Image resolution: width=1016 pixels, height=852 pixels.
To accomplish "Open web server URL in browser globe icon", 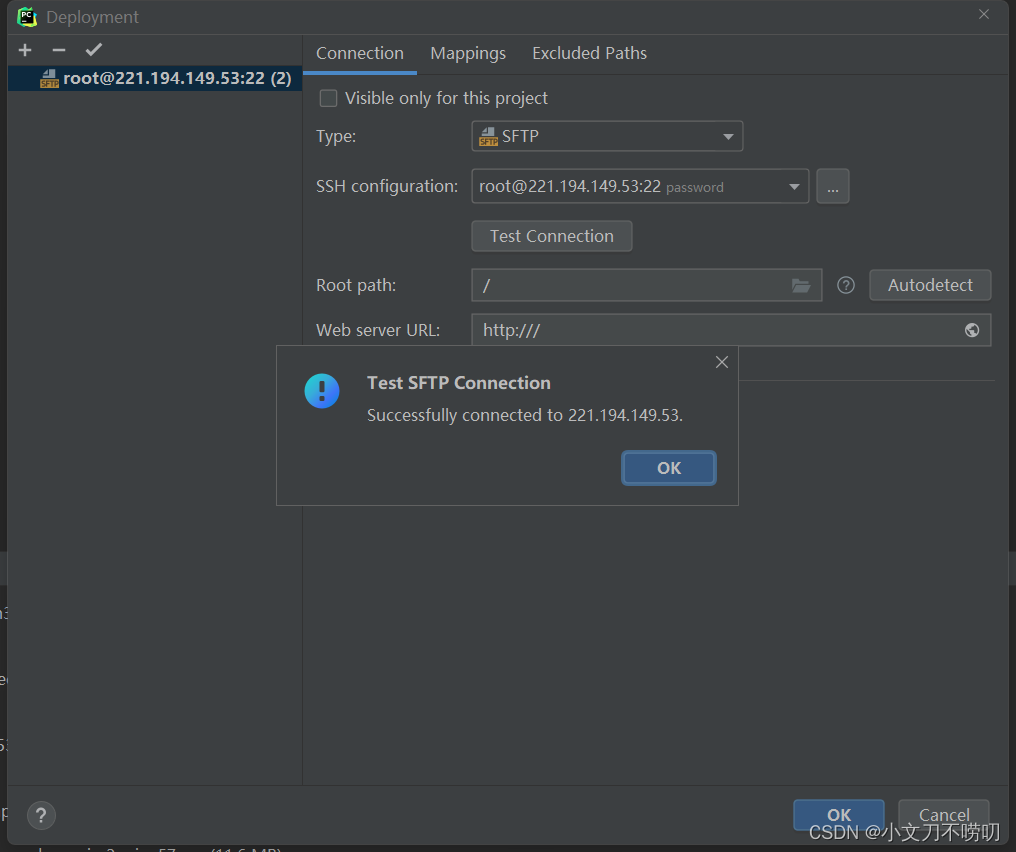I will click(971, 330).
